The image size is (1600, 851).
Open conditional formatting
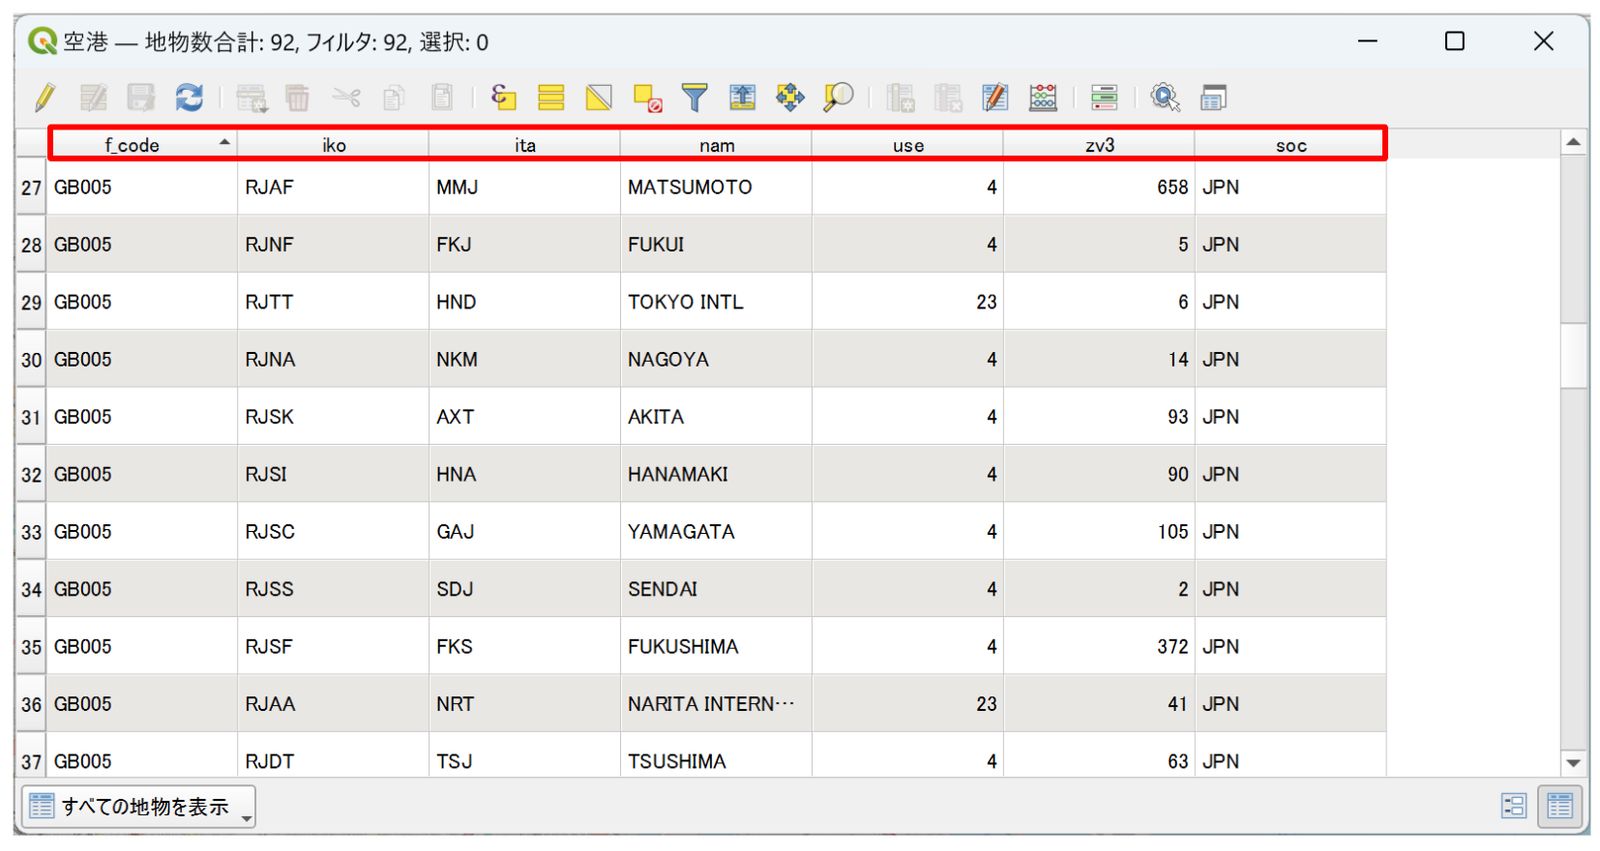pyautogui.click(x=1104, y=97)
